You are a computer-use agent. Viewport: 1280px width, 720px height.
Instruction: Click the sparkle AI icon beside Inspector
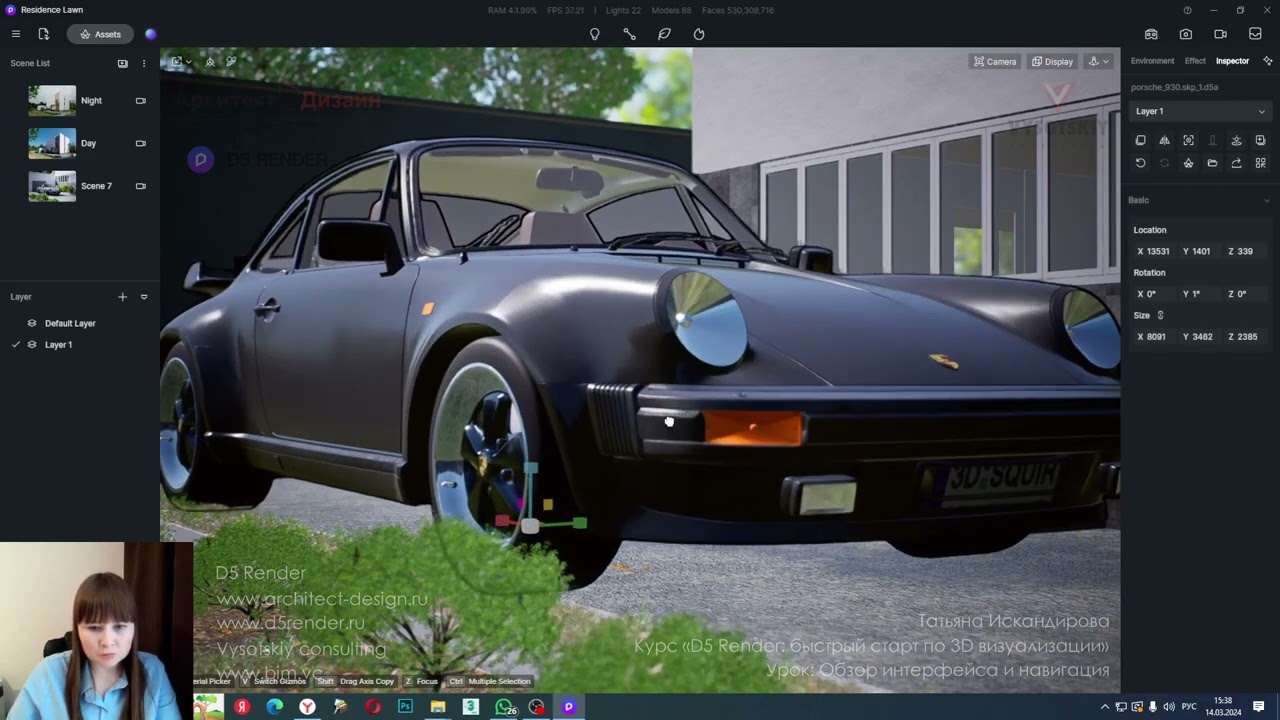[x=1267, y=61]
